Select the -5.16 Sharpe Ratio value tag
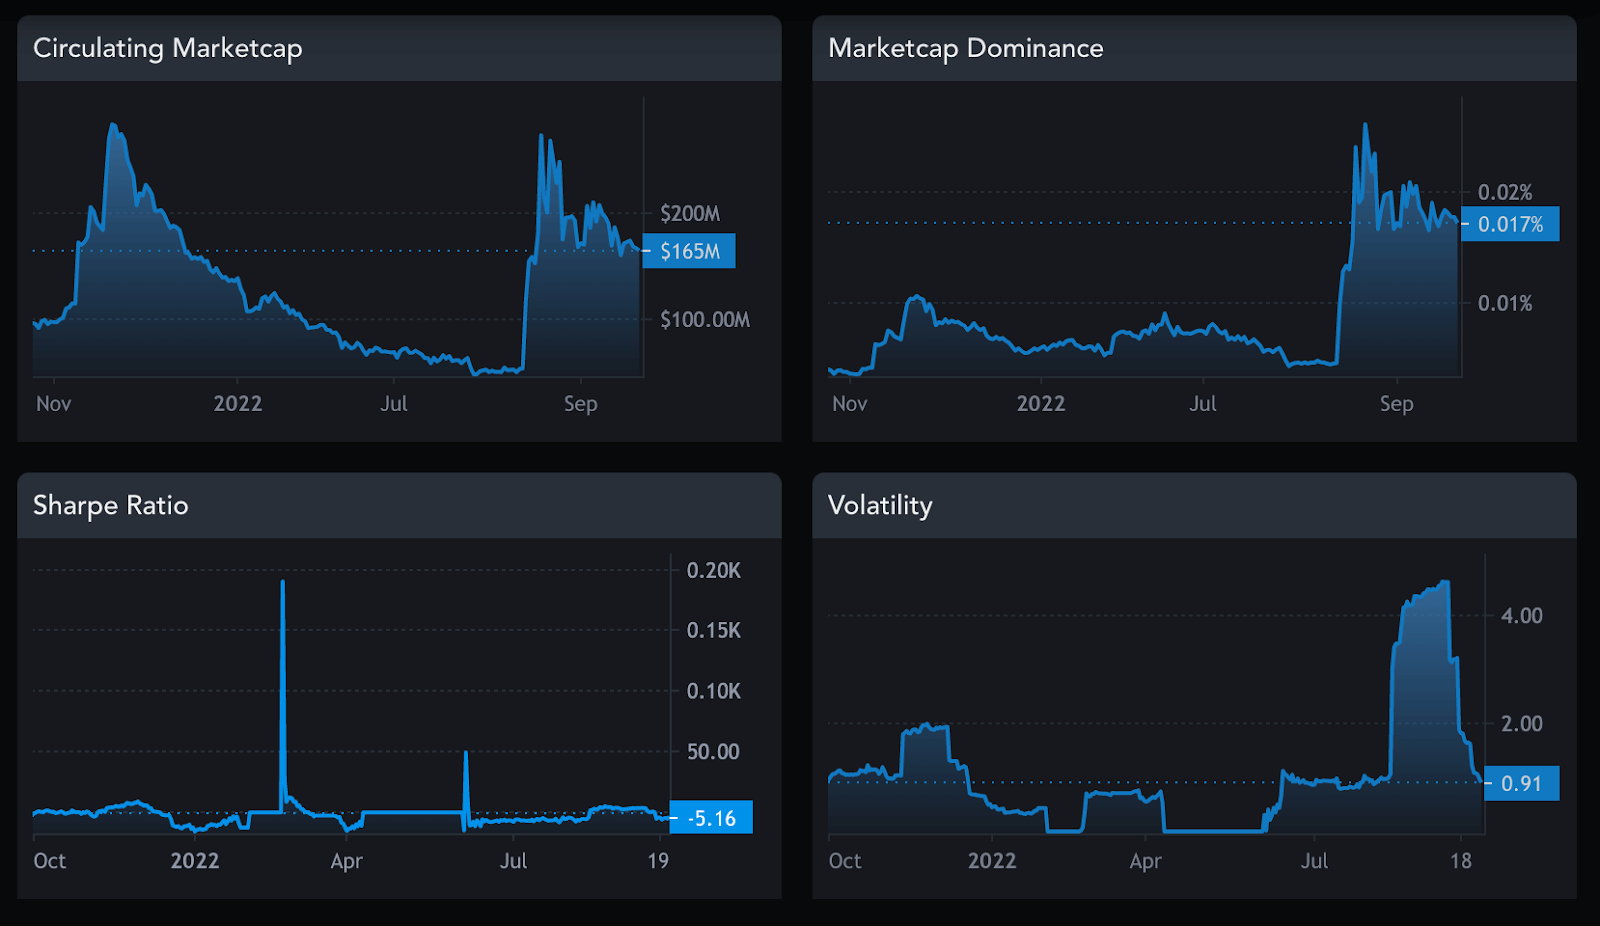1600x926 pixels. [x=711, y=818]
